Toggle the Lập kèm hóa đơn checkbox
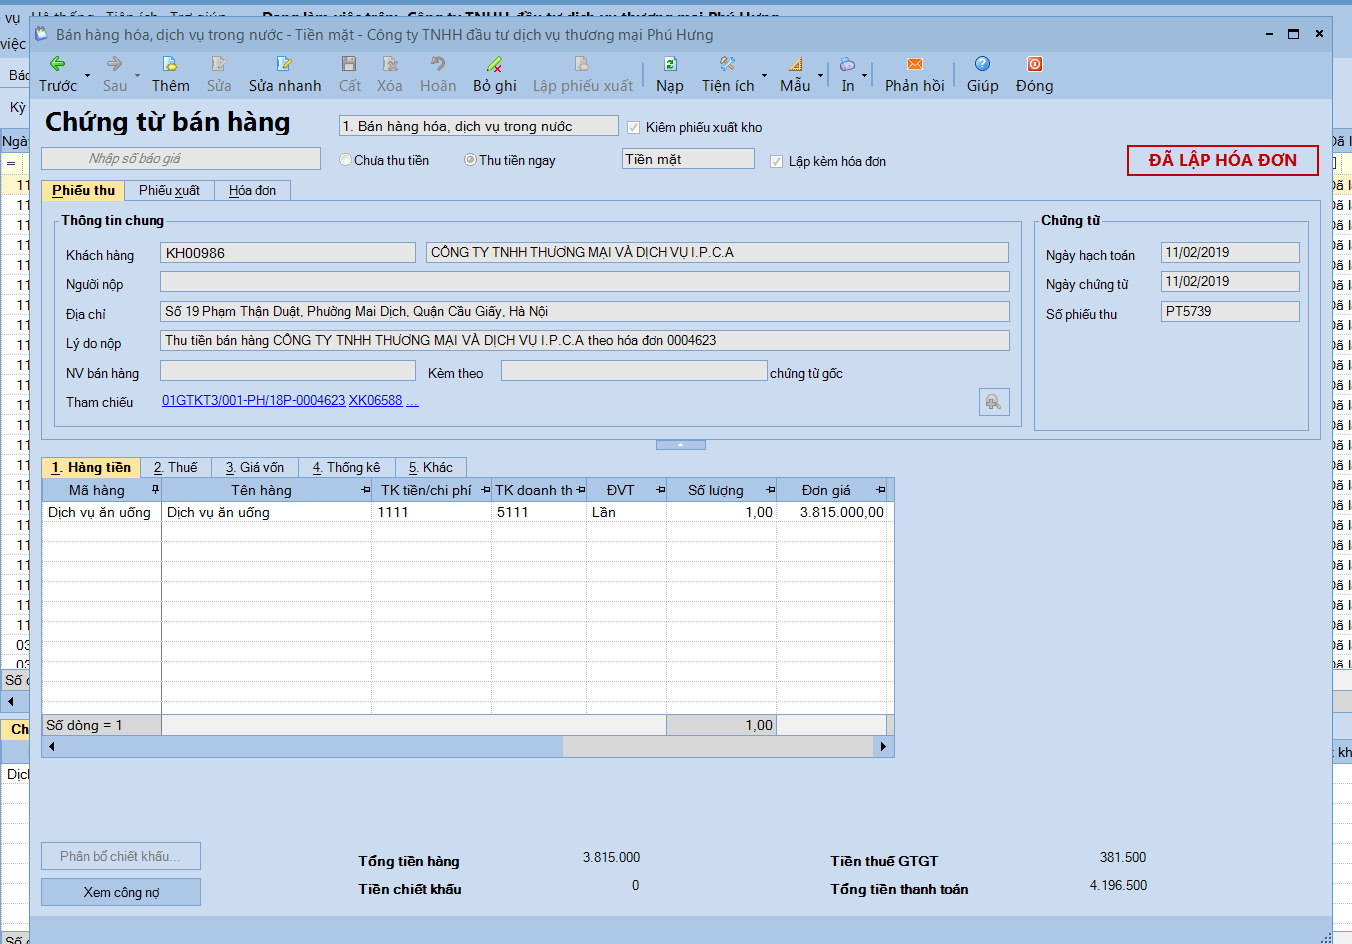Image resolution: width=1352 pixels, height=944 pixels. point(776,162)
